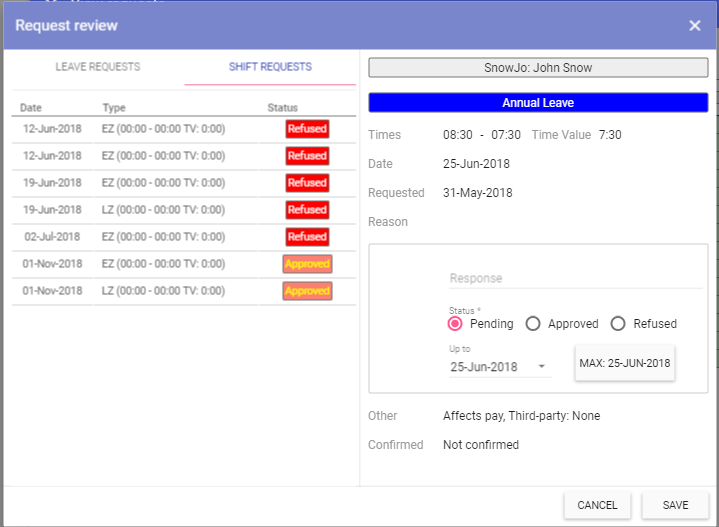Switch to the Leave Requests tab
This screenshot has width=719, height=527.
point(97,67)
